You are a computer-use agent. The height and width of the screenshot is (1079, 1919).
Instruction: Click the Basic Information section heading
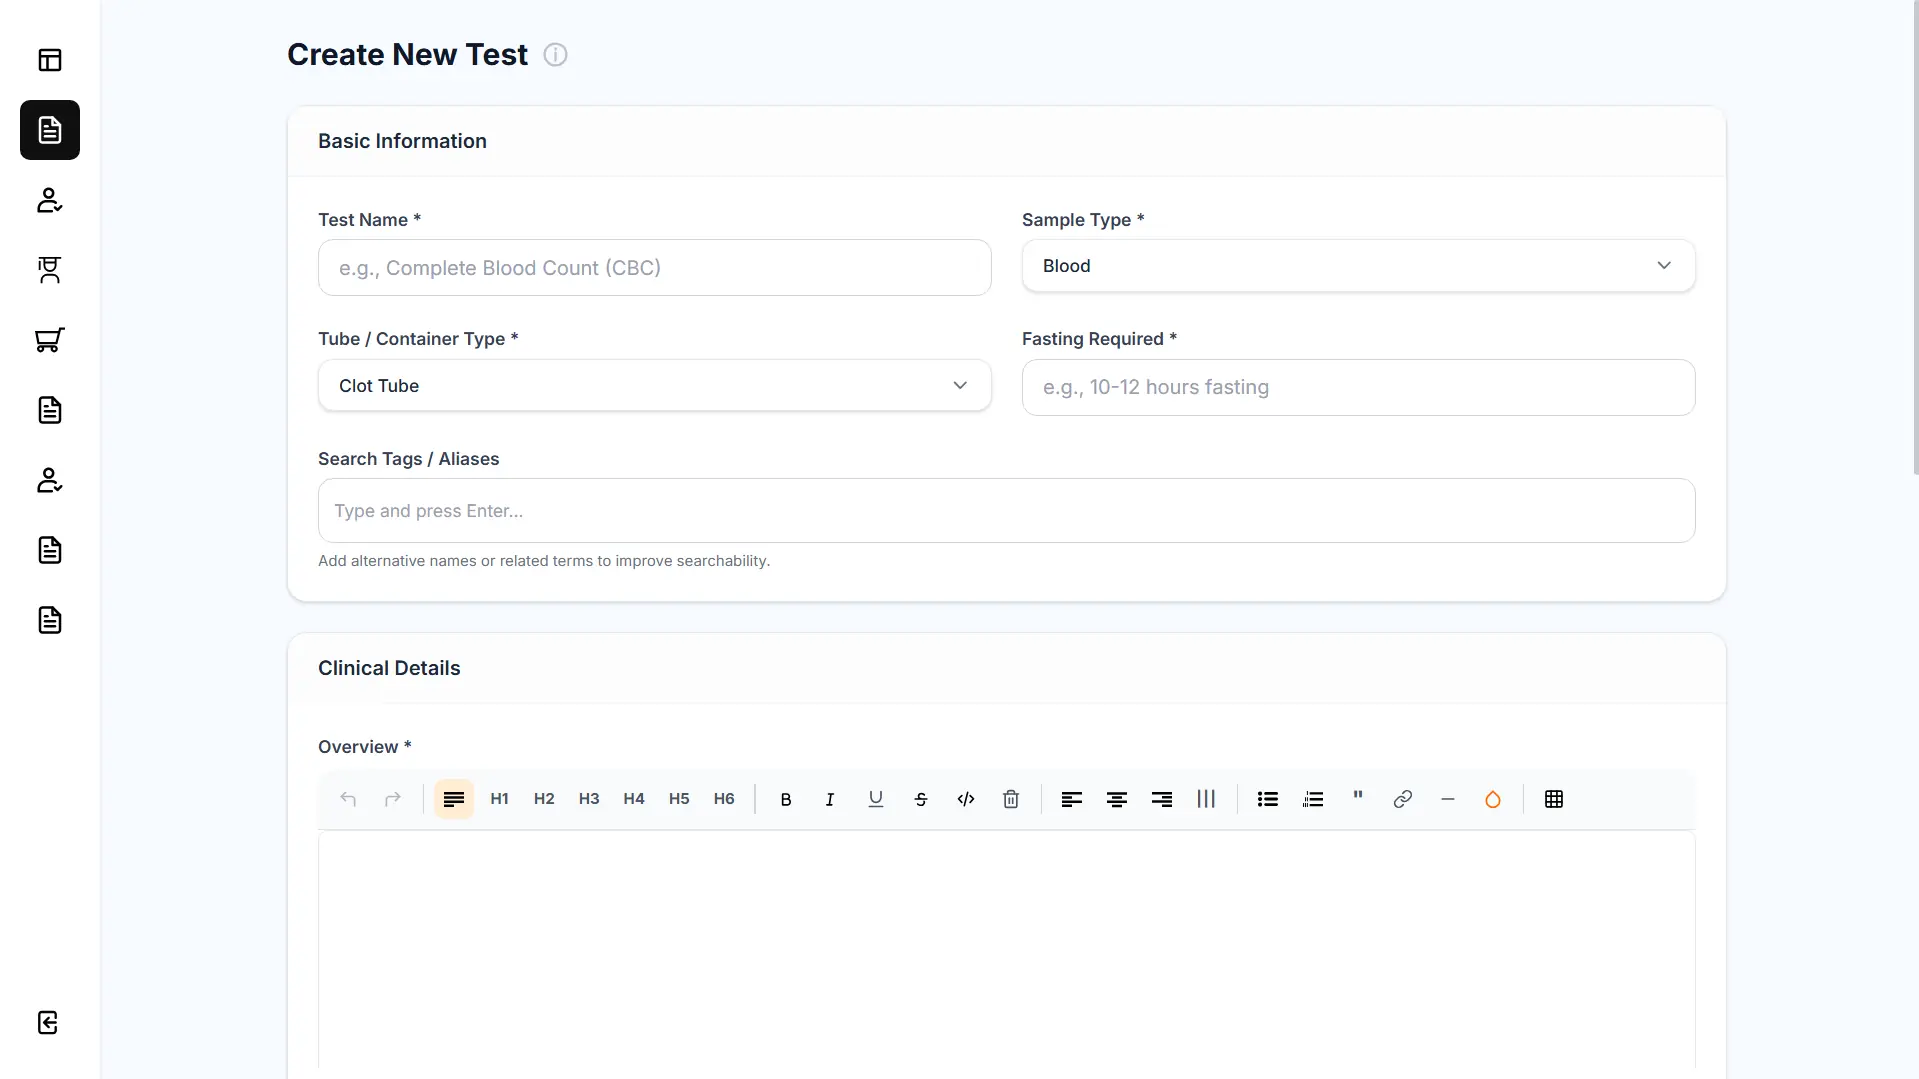[x=402, y=141]
